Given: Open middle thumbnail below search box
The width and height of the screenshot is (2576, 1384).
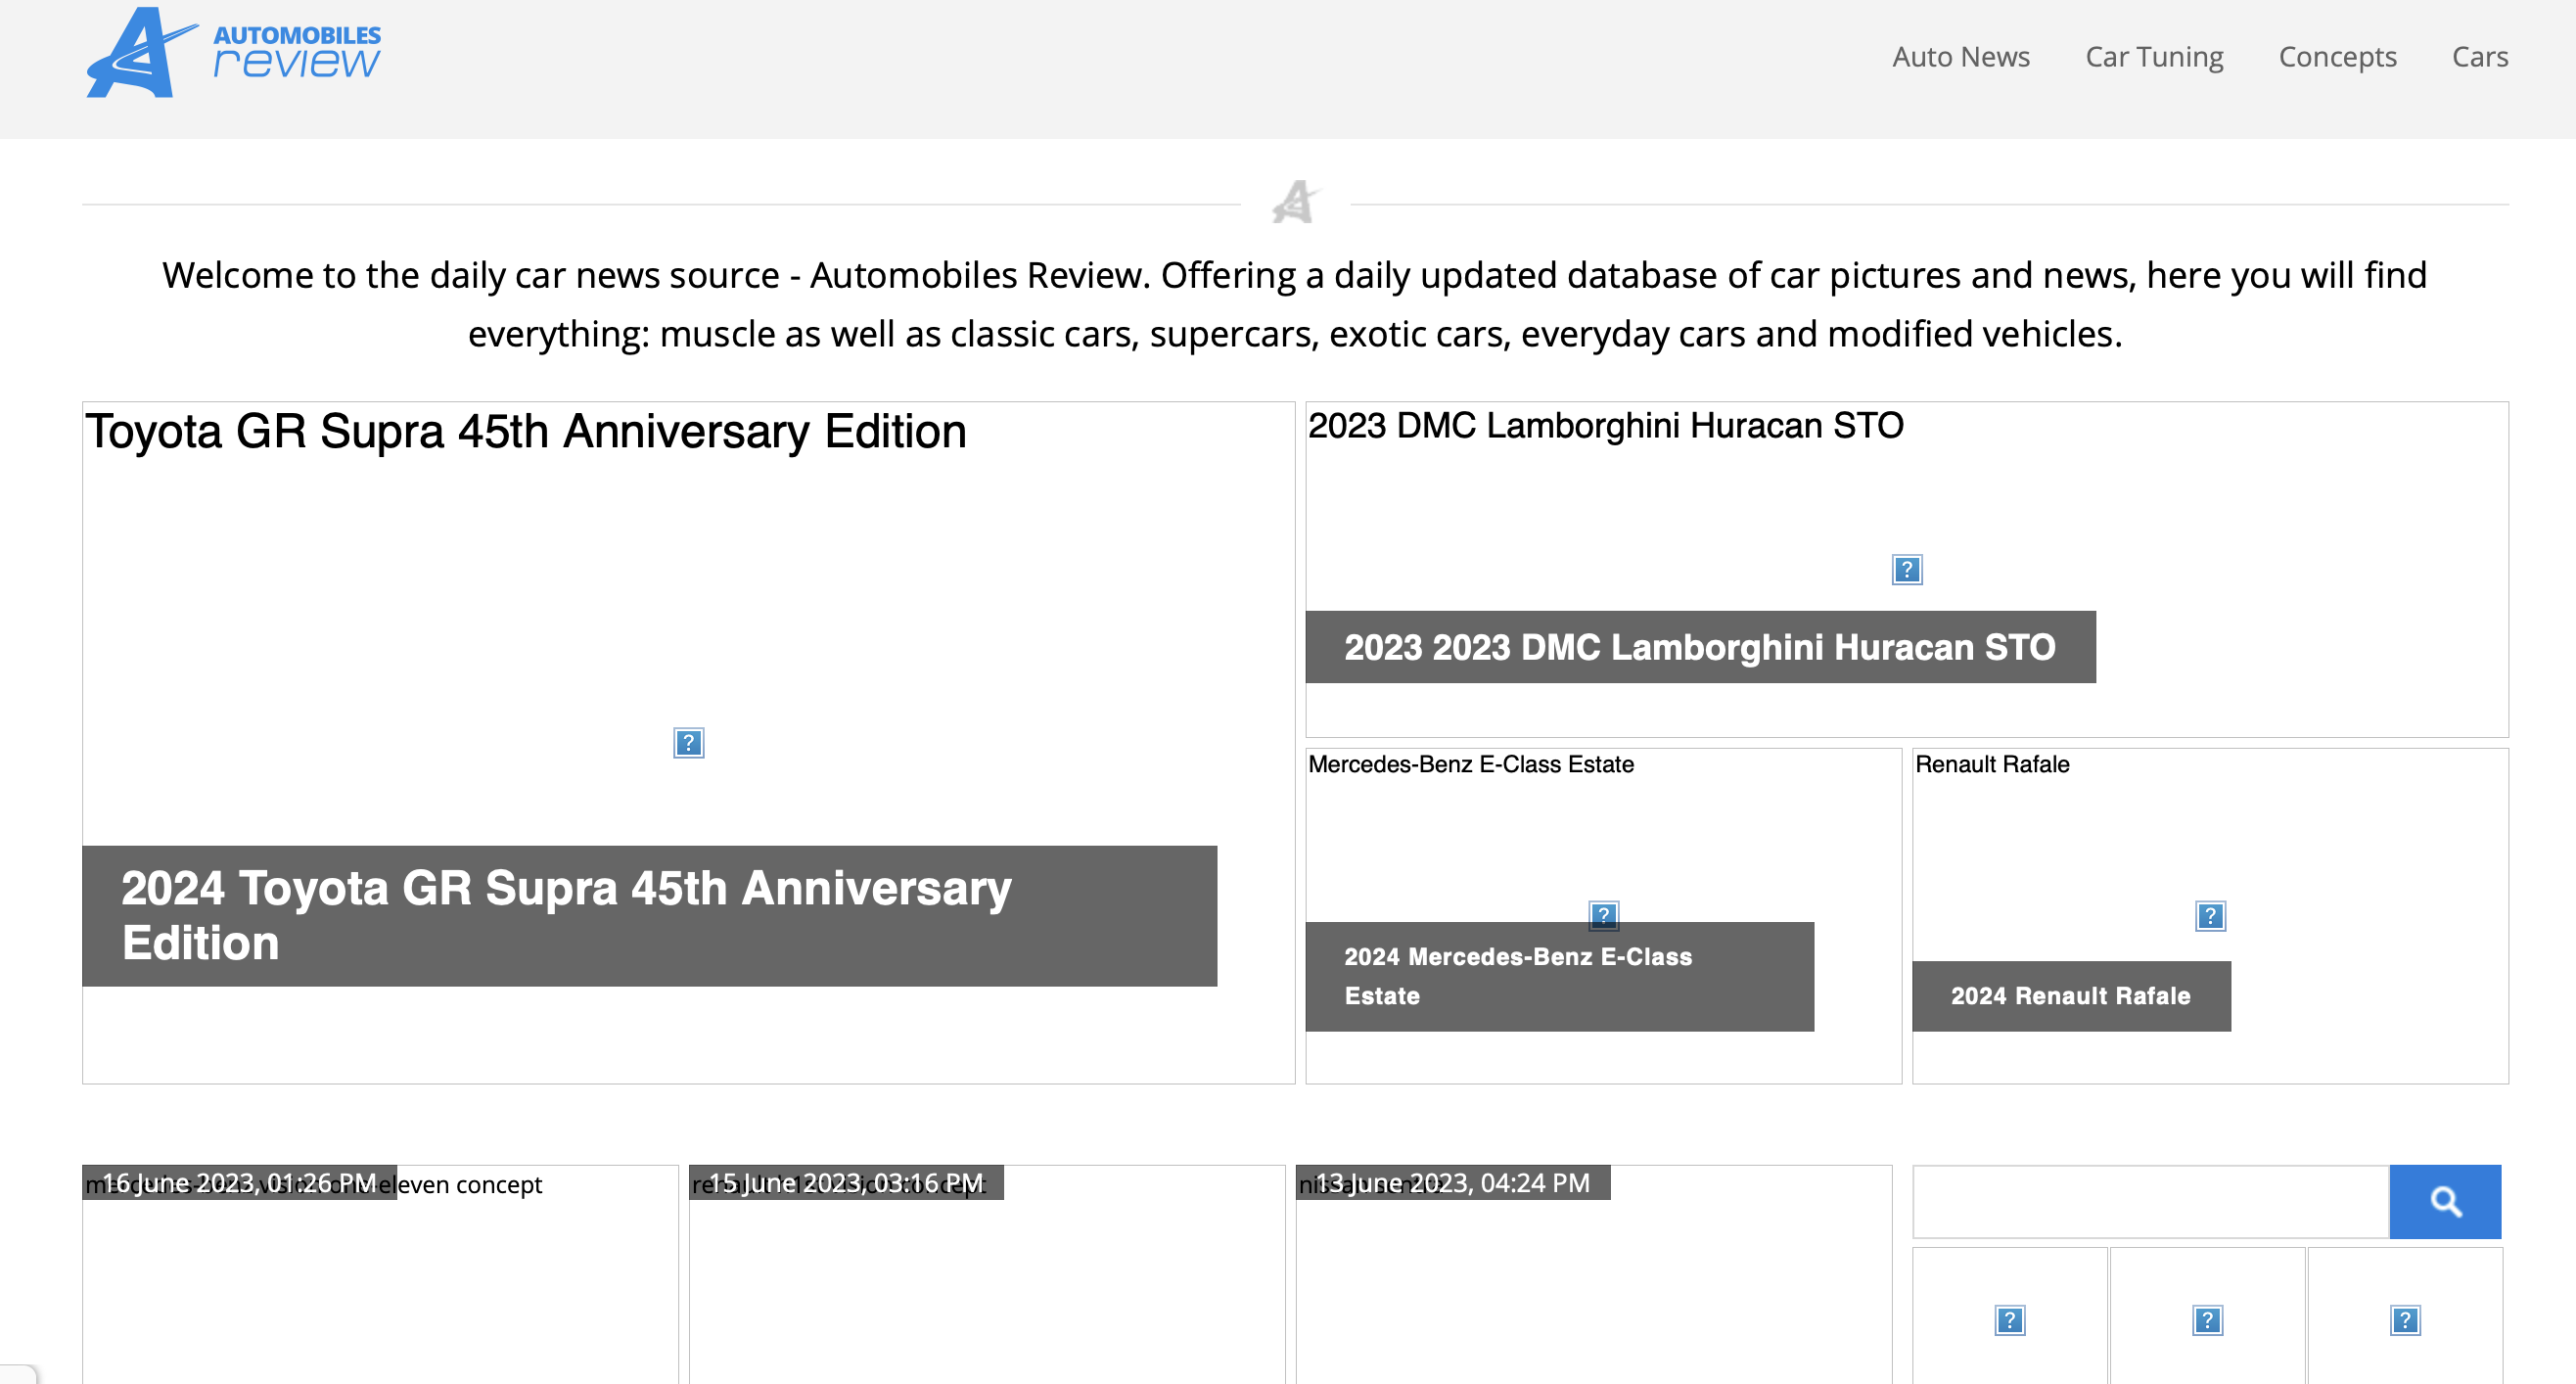Looking at the screenshot, I should [x=2207, y=1320].
